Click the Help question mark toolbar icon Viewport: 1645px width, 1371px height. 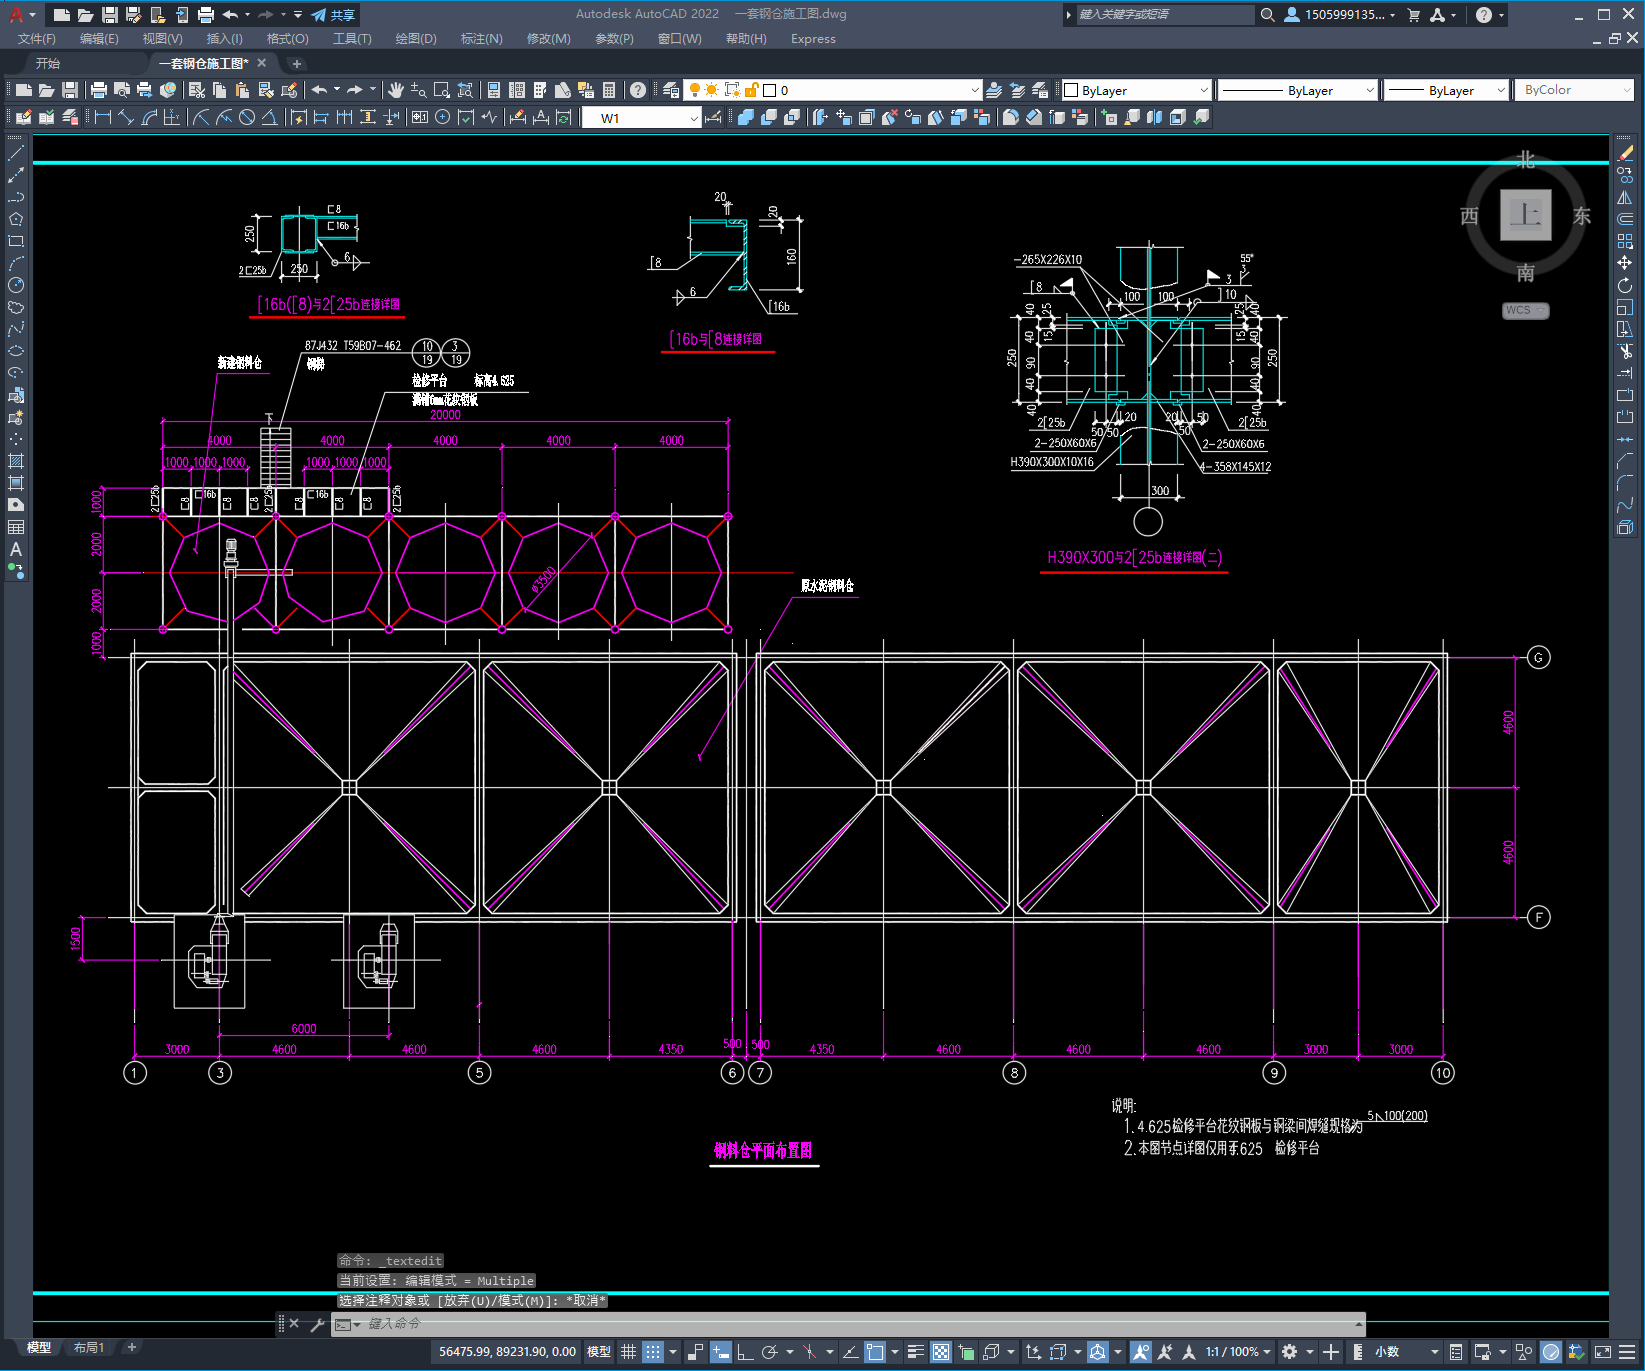coord(638,90)
